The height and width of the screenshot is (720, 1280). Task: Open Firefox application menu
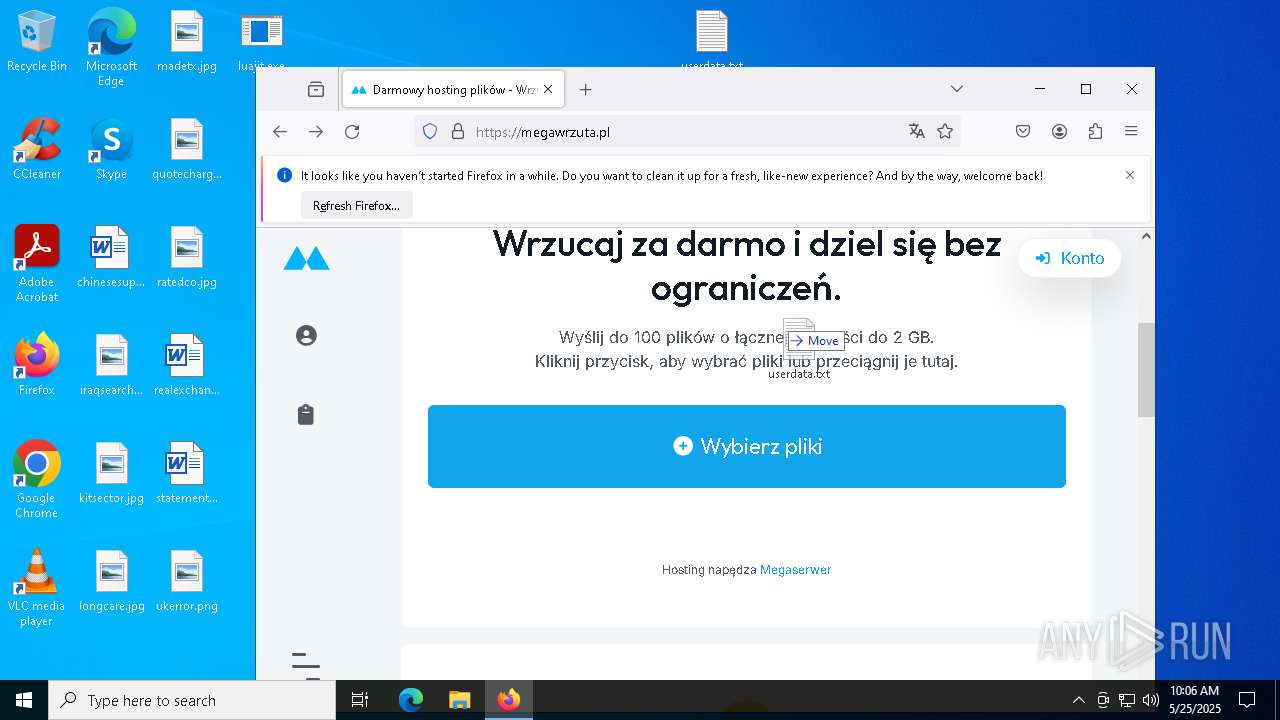tap(1131, 131)
